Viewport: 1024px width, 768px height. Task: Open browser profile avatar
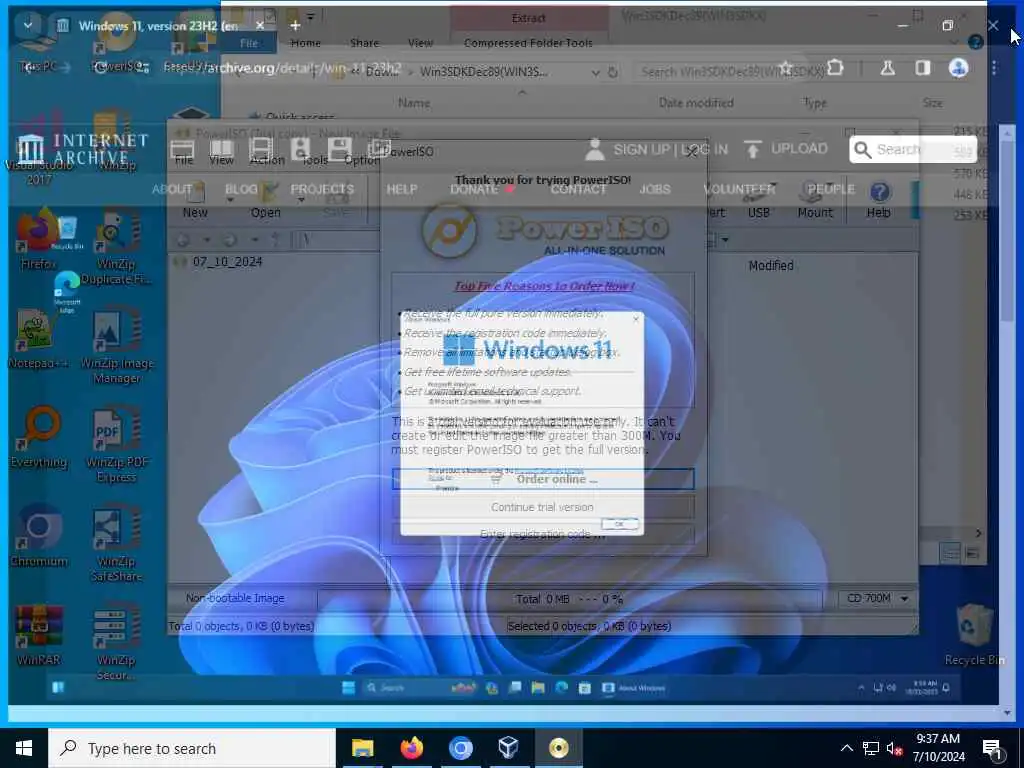click(x=958, y=68)
